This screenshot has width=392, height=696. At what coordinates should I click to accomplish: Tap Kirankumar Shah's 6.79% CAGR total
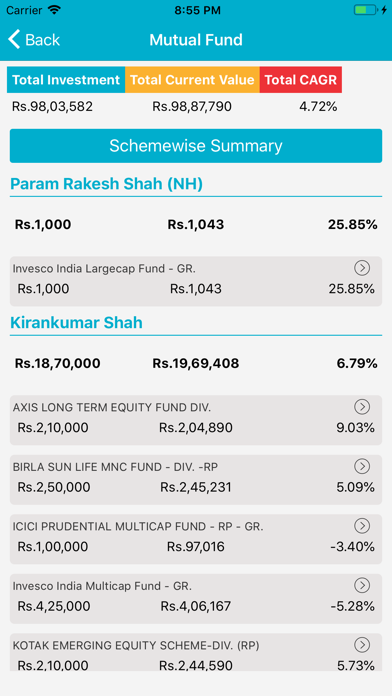pos(357,364)
